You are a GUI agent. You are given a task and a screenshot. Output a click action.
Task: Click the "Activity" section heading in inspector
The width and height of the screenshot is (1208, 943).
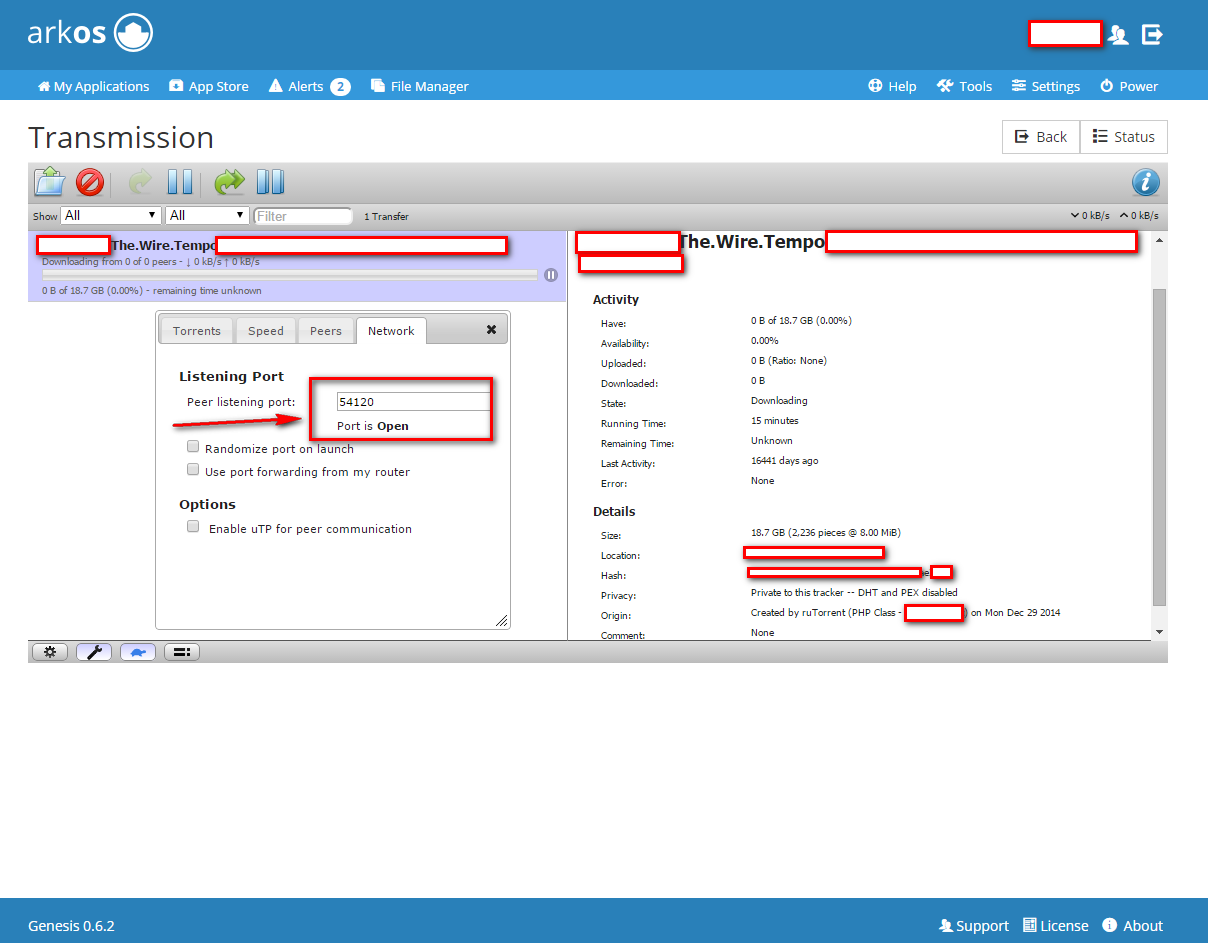[616, 299]
